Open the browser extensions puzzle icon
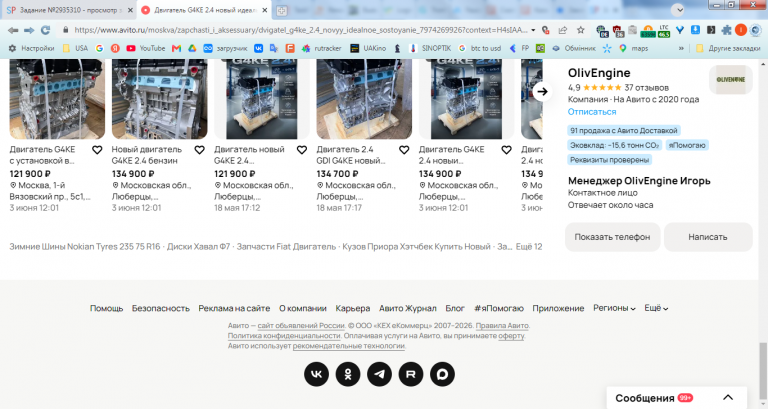Screen dimensions: 768x409 tap(726, 30)
